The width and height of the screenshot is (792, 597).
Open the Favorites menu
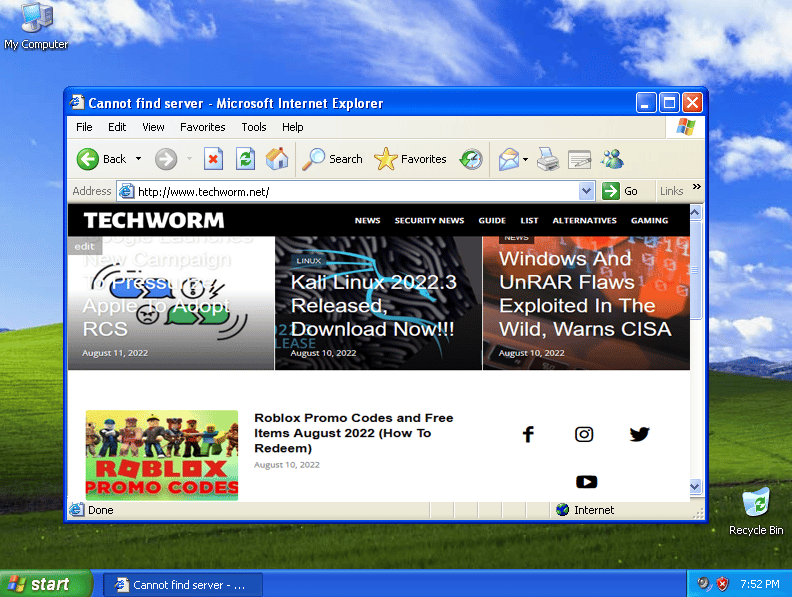coord(203,127)
